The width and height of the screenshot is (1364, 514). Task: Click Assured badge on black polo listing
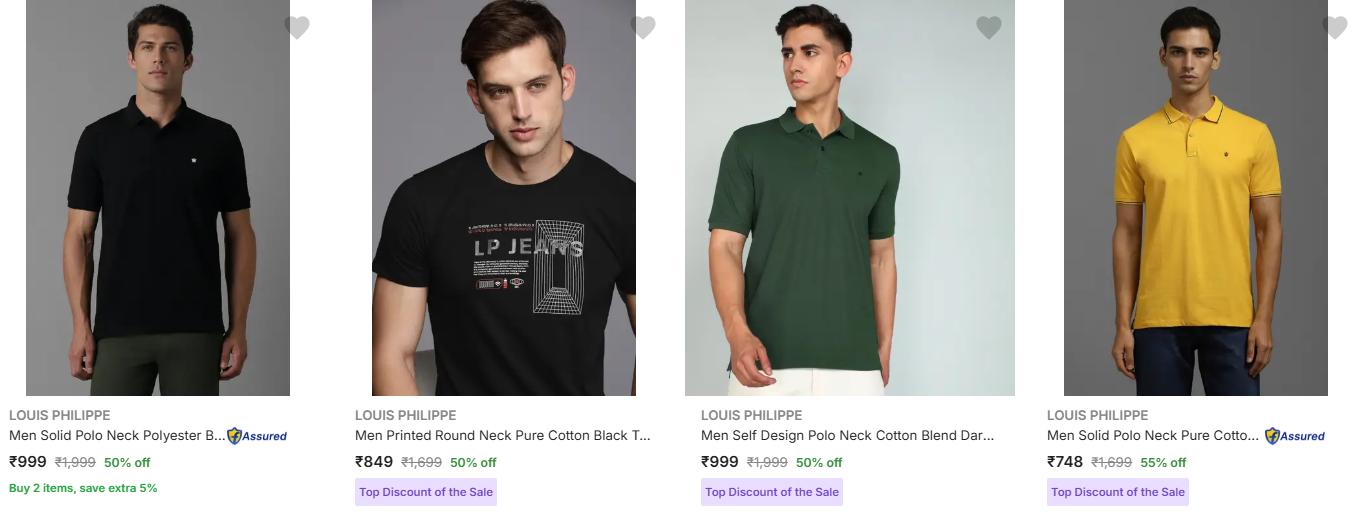click(x=257, y=436)
